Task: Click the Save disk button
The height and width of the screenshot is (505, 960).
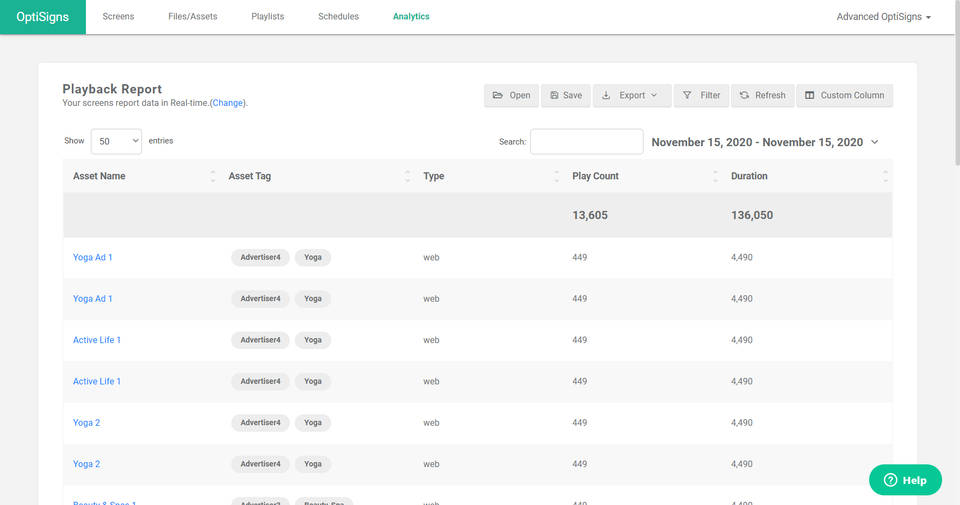Action: pos(565,95)
